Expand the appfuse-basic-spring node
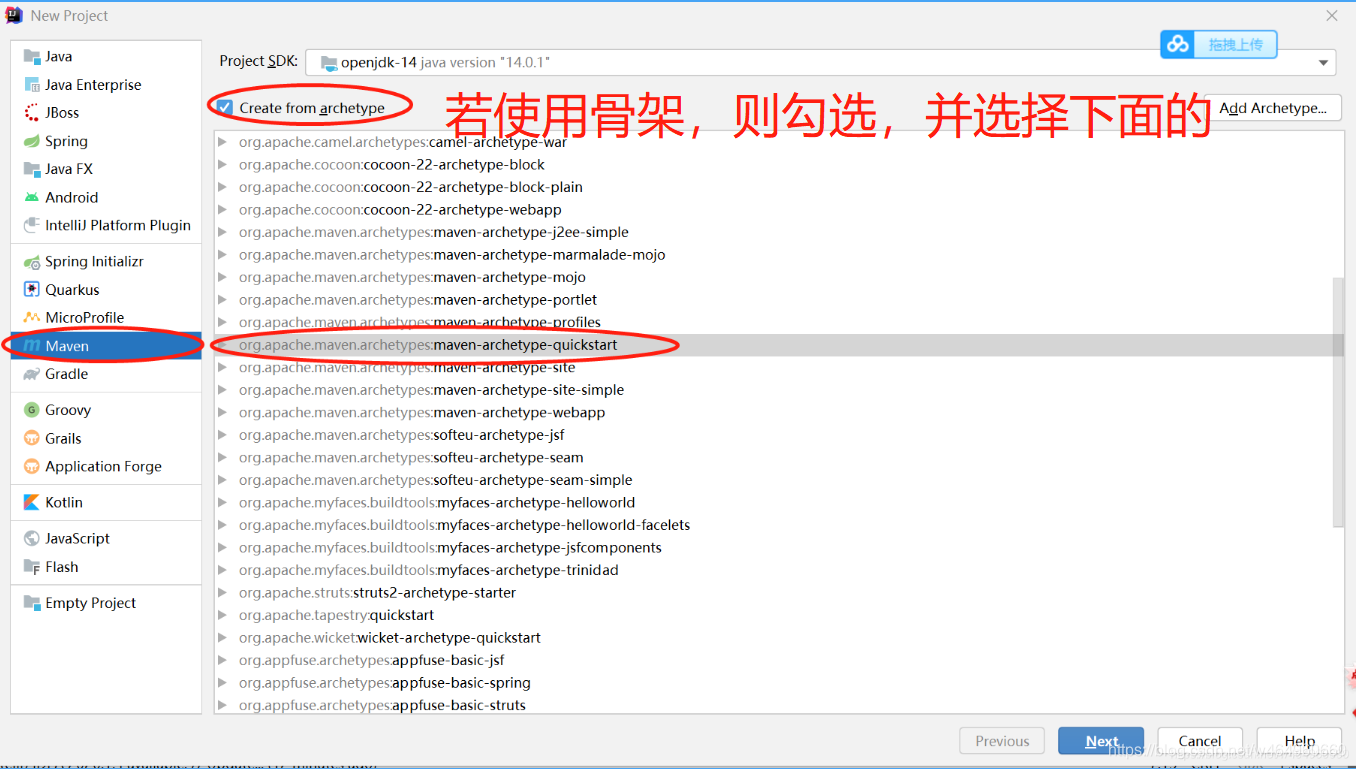Viewport: 1356px width, 769px height. [222, 683]
